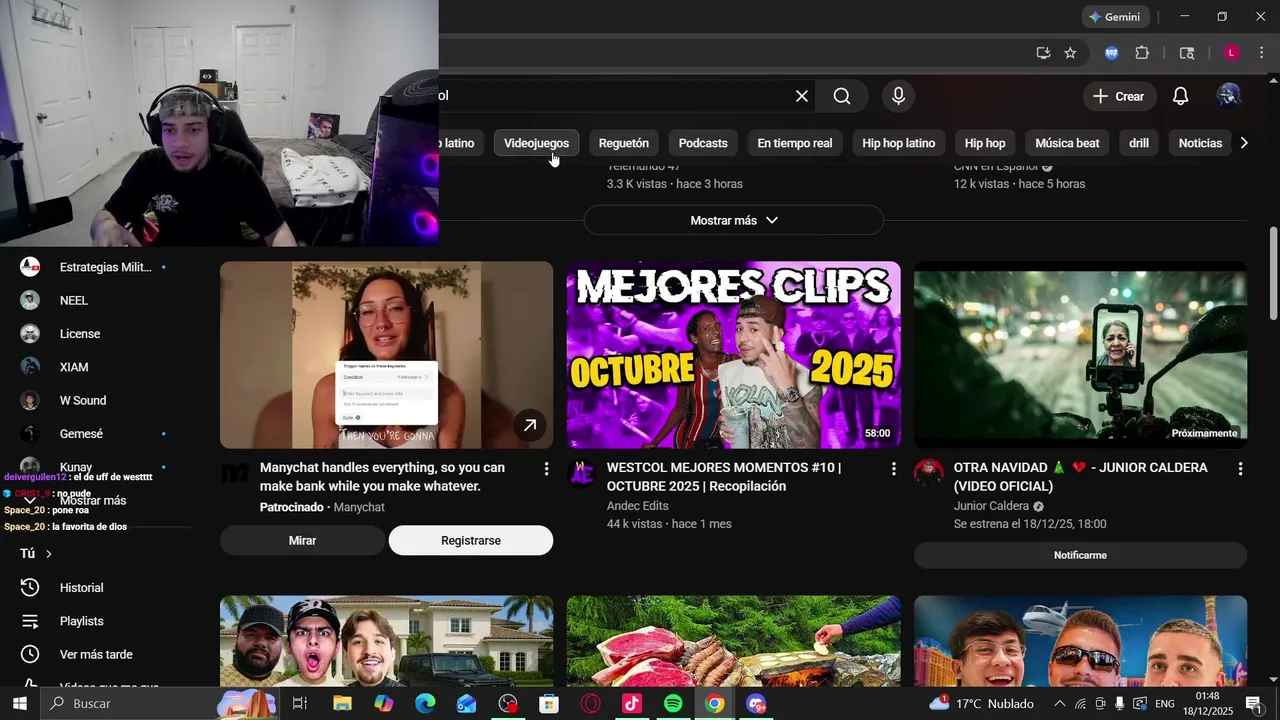Screen dimensions: 1280x720
Task: Click the install app icon in address bar
Action: click(x=1043, y=53)
